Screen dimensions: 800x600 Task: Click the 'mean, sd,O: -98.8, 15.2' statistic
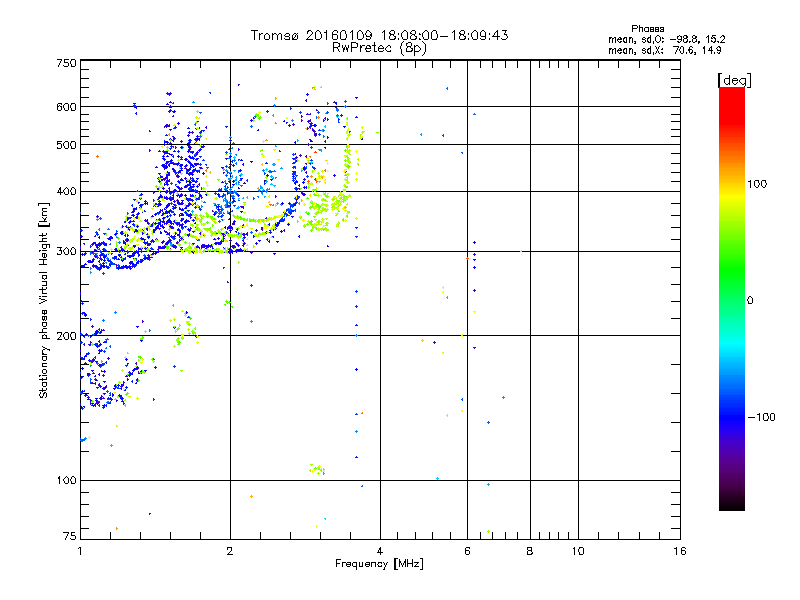(667, 39)
